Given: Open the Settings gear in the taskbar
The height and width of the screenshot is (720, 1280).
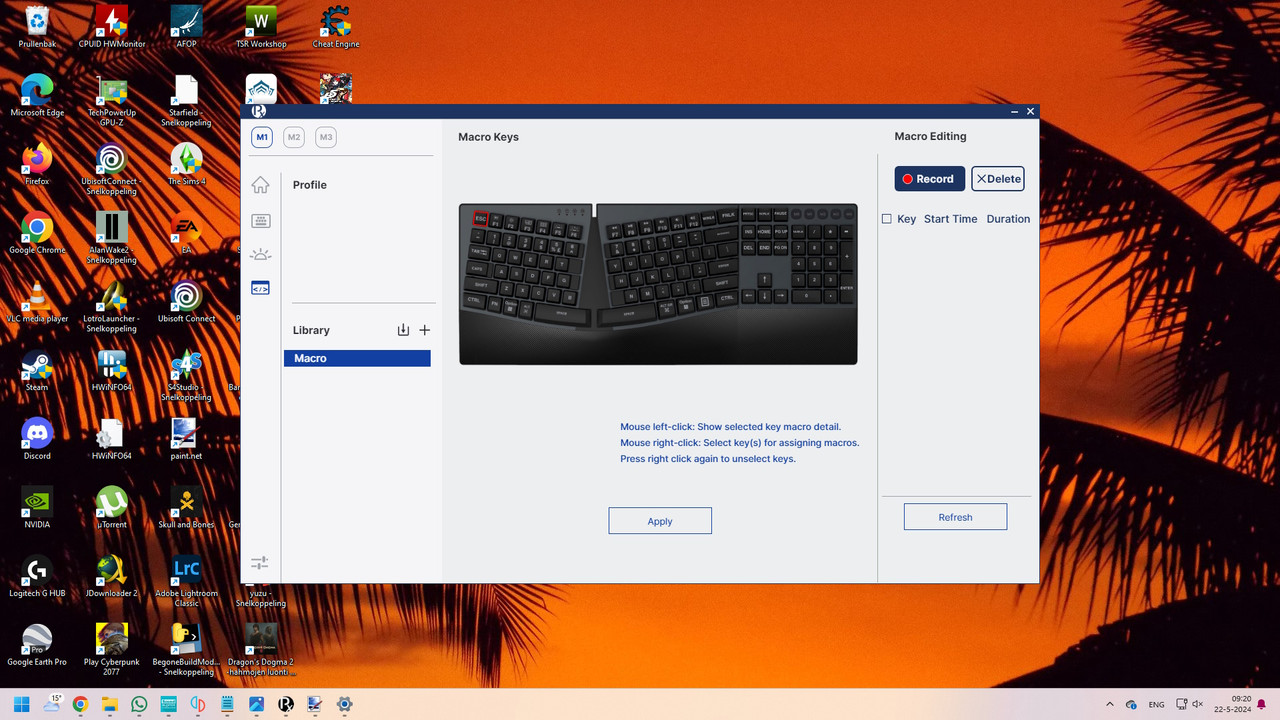Looking at the screenshot, I should [344, 704].
